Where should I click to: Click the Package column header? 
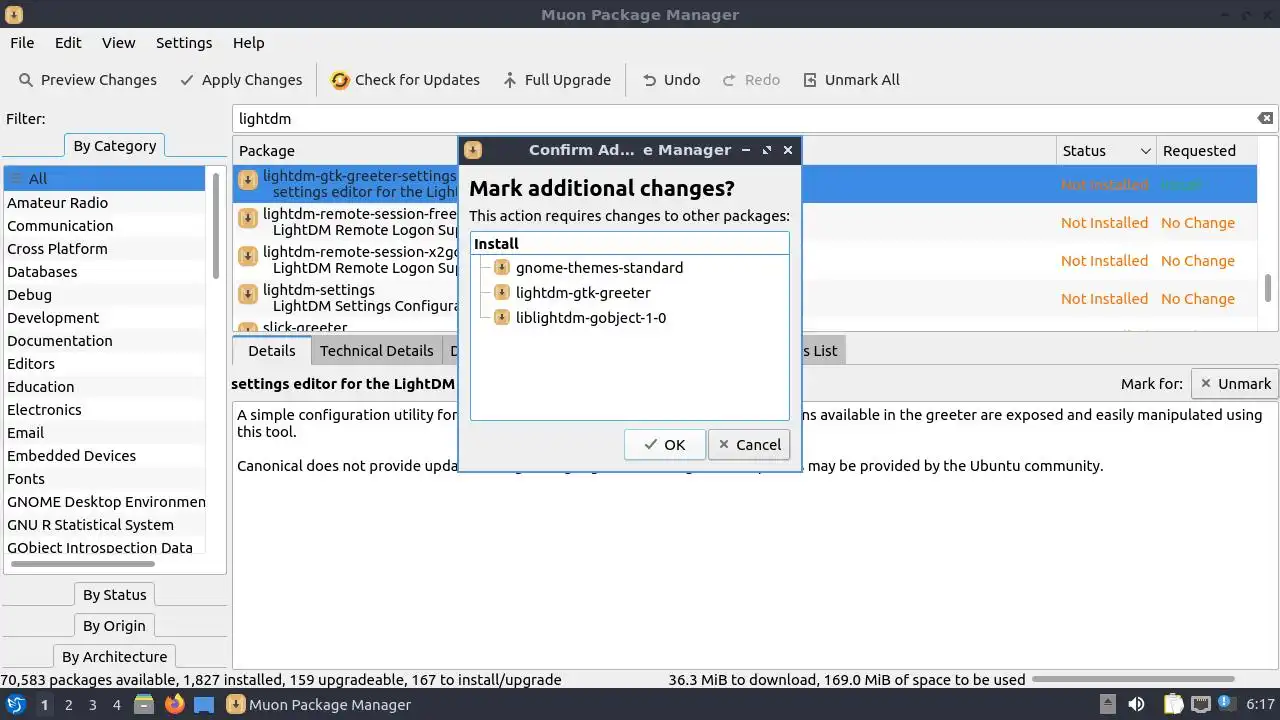[645, 151]
